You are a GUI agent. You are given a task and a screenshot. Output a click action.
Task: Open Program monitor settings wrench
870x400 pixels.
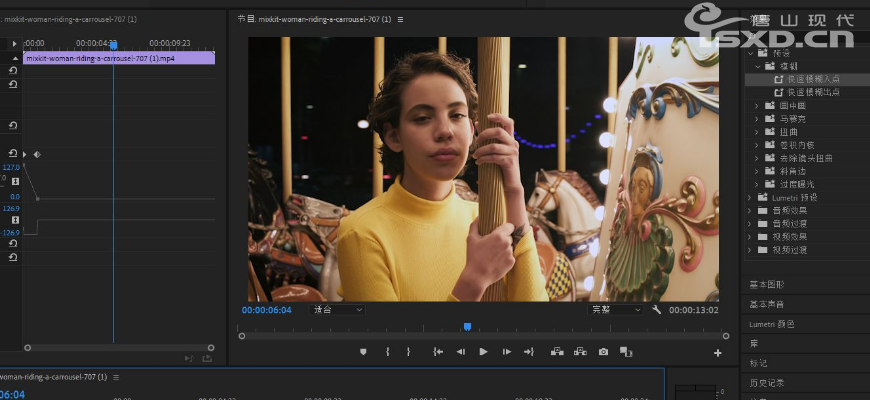point(656,310)
